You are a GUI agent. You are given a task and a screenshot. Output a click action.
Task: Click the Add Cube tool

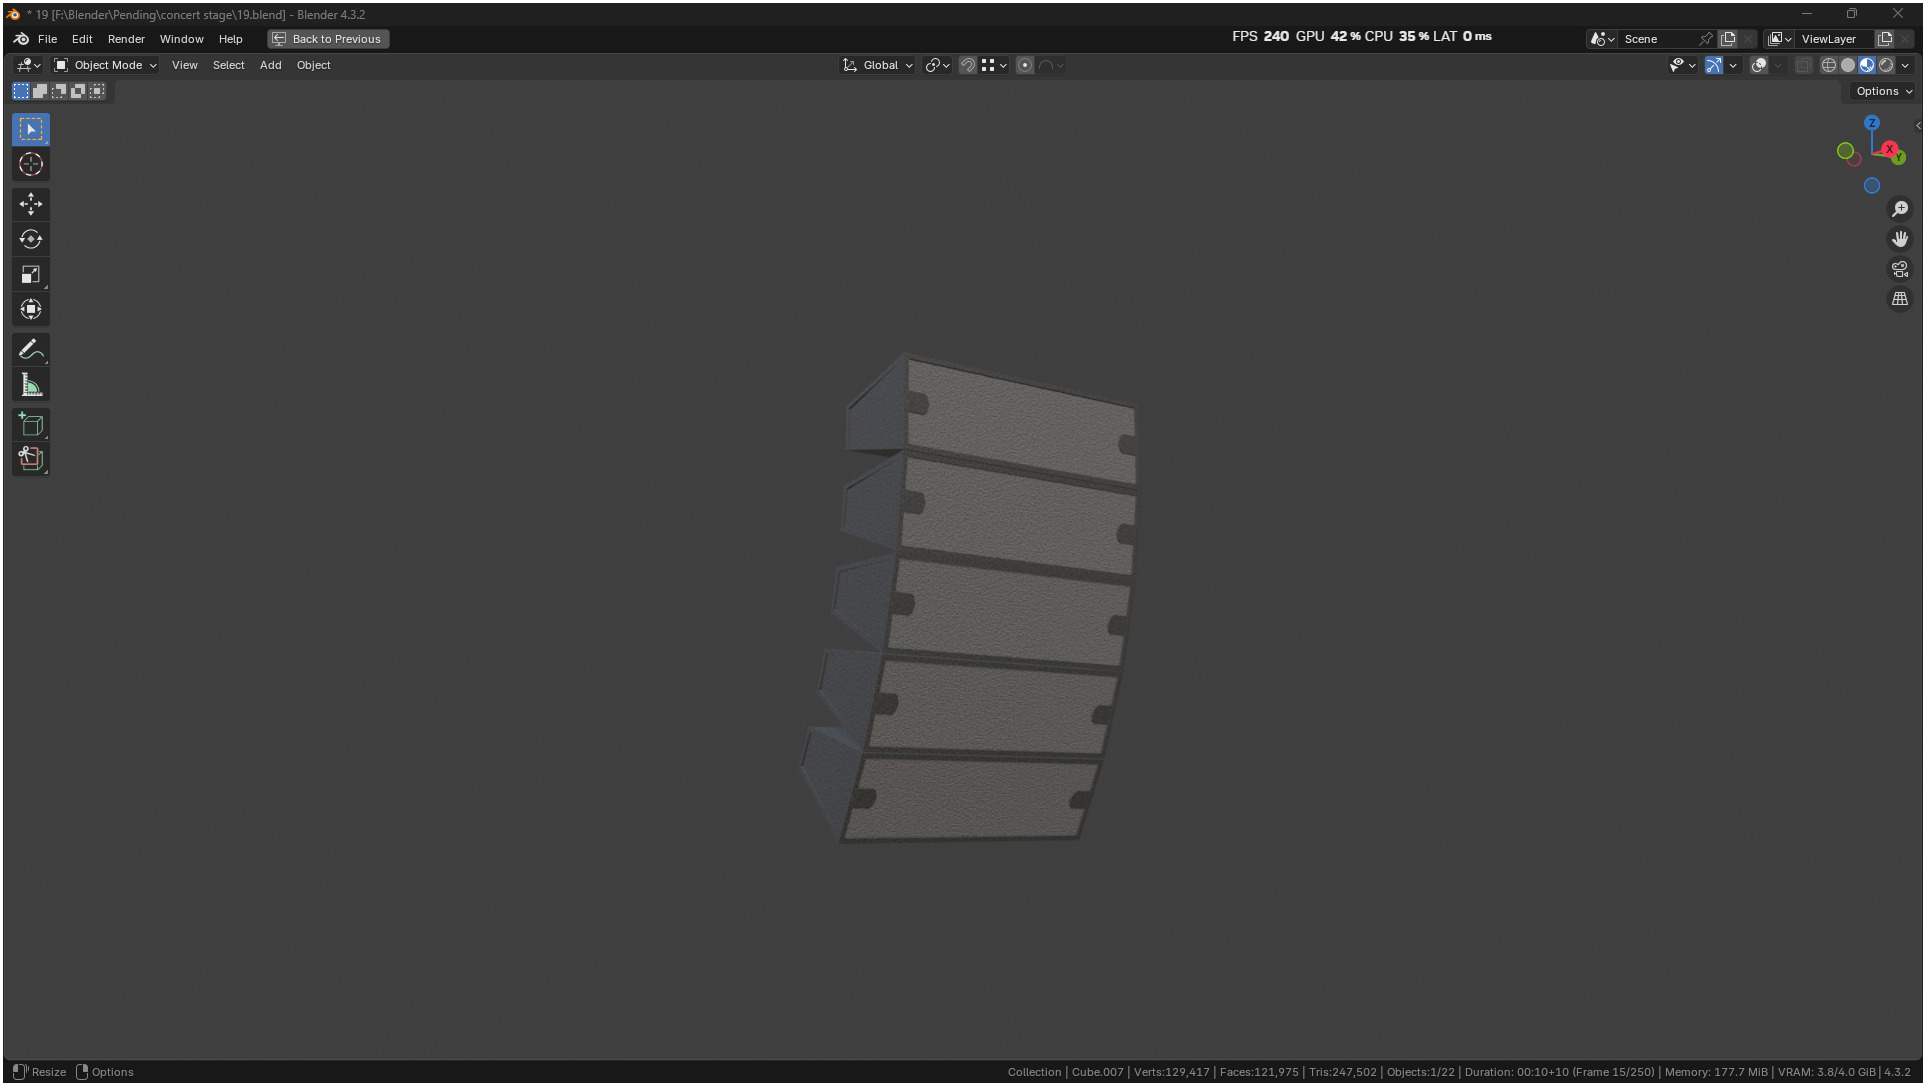pos(31,425)
